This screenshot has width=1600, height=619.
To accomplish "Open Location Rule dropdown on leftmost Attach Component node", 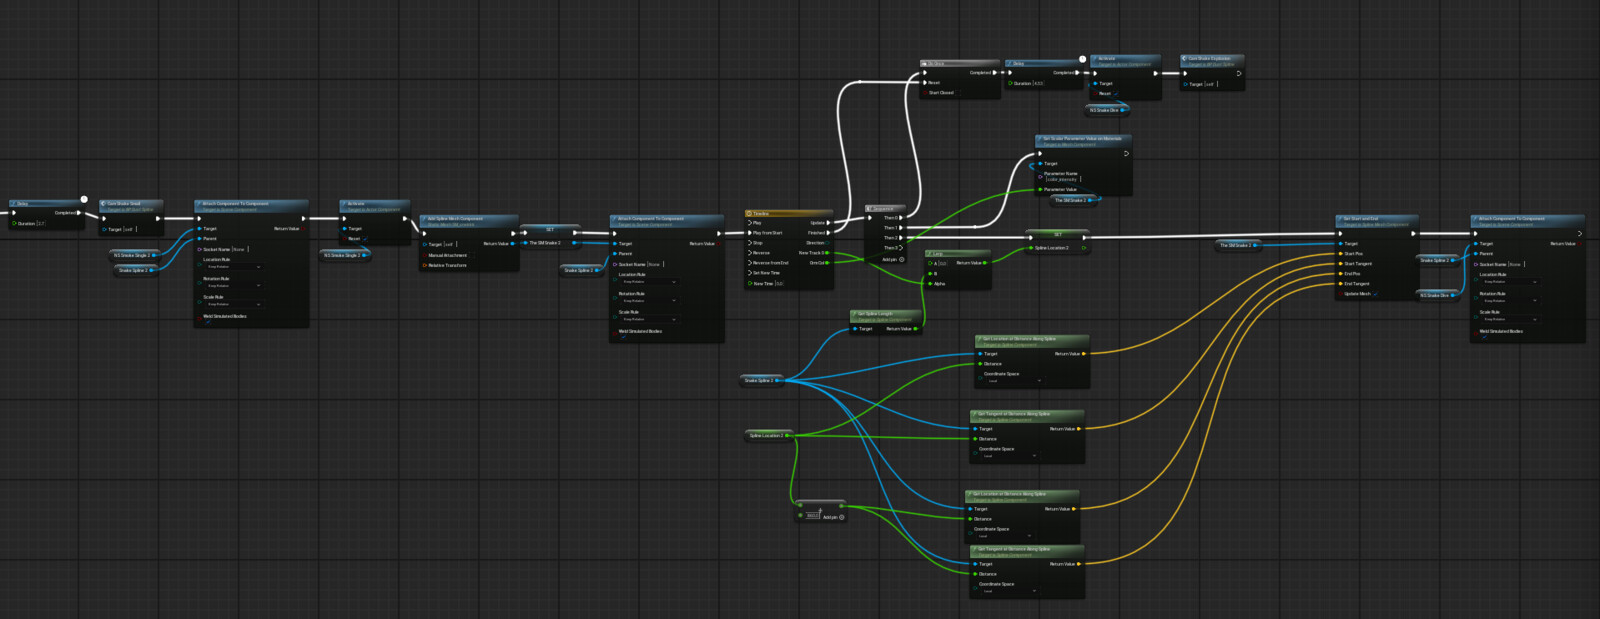I will pyautogui.click(x=234, y=267).
